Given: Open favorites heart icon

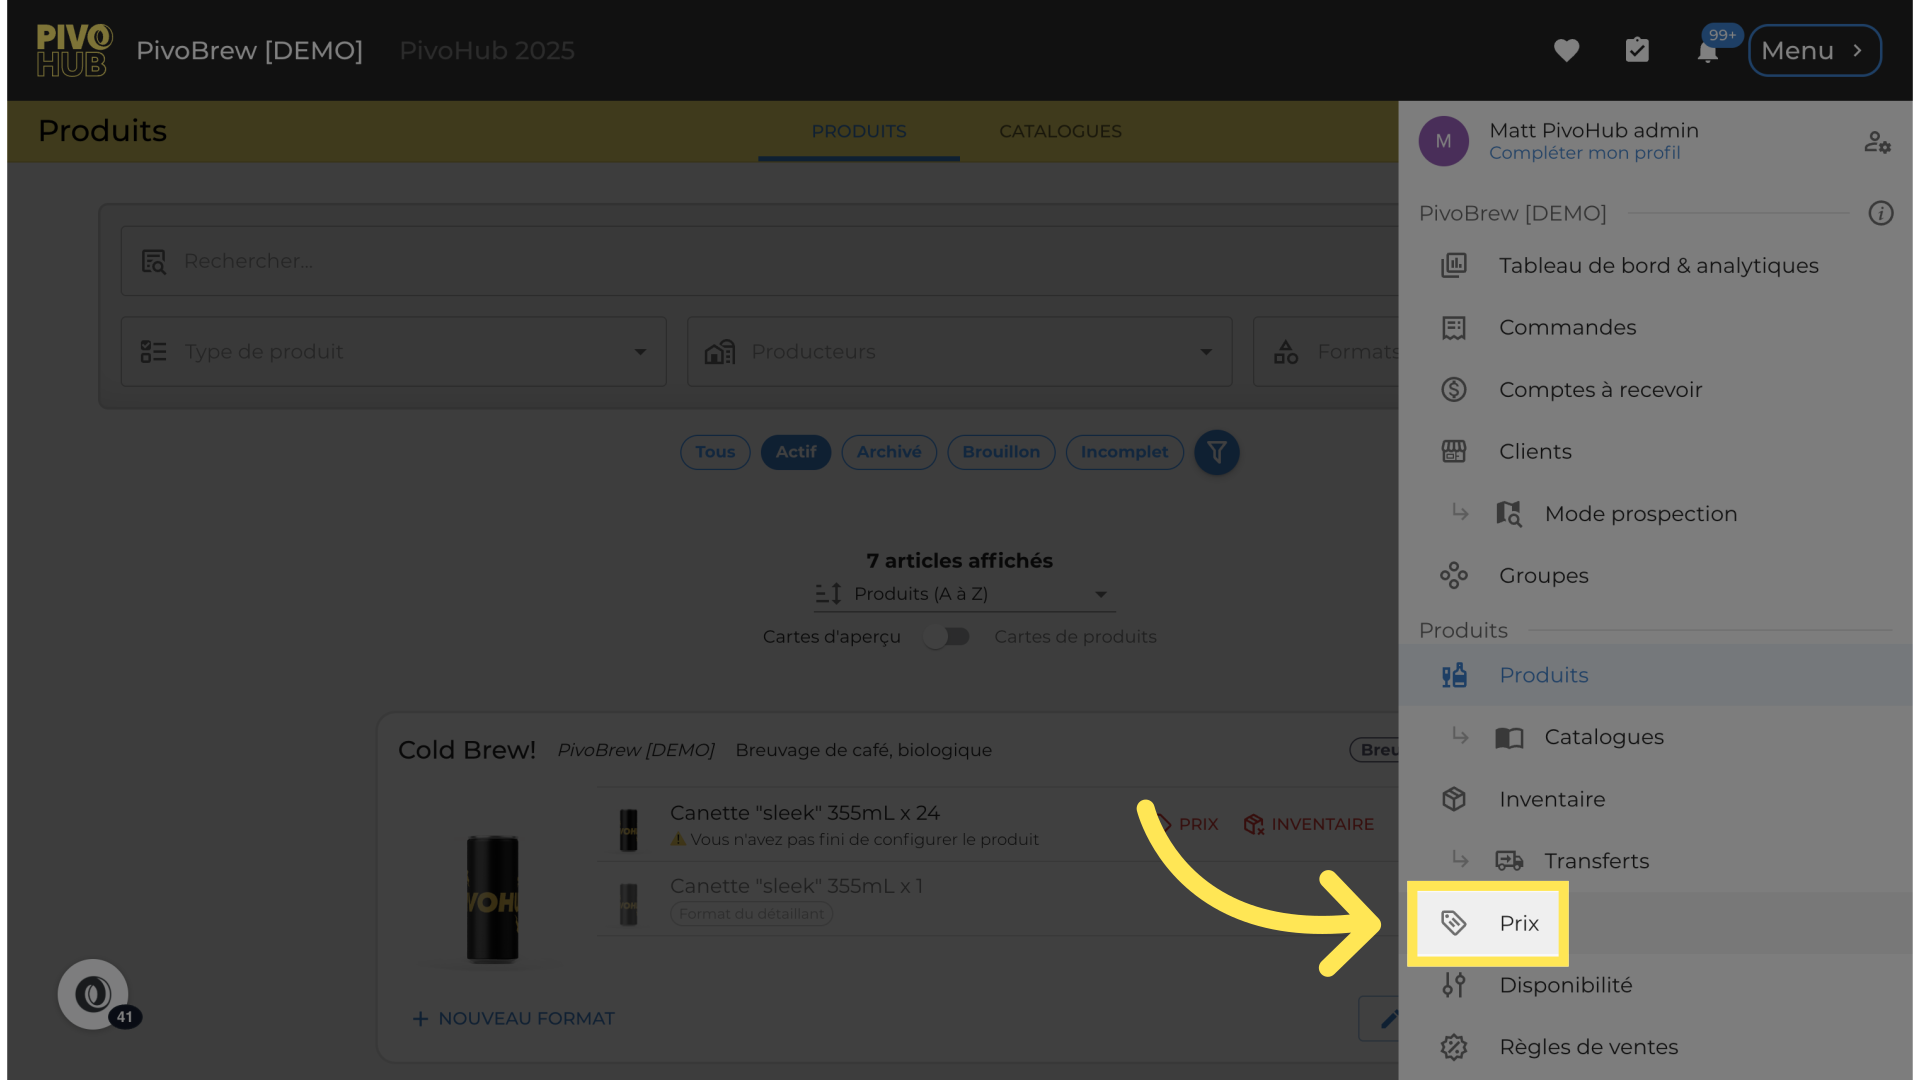Looking at the screenshot, I should pos(1566,50).
